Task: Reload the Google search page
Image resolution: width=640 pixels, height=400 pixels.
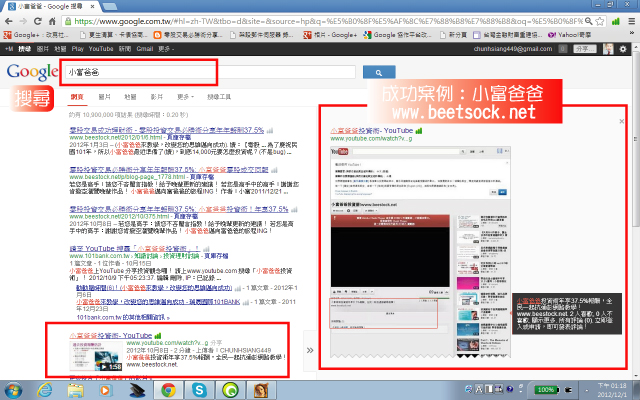Action: click(x=38, y=21)
